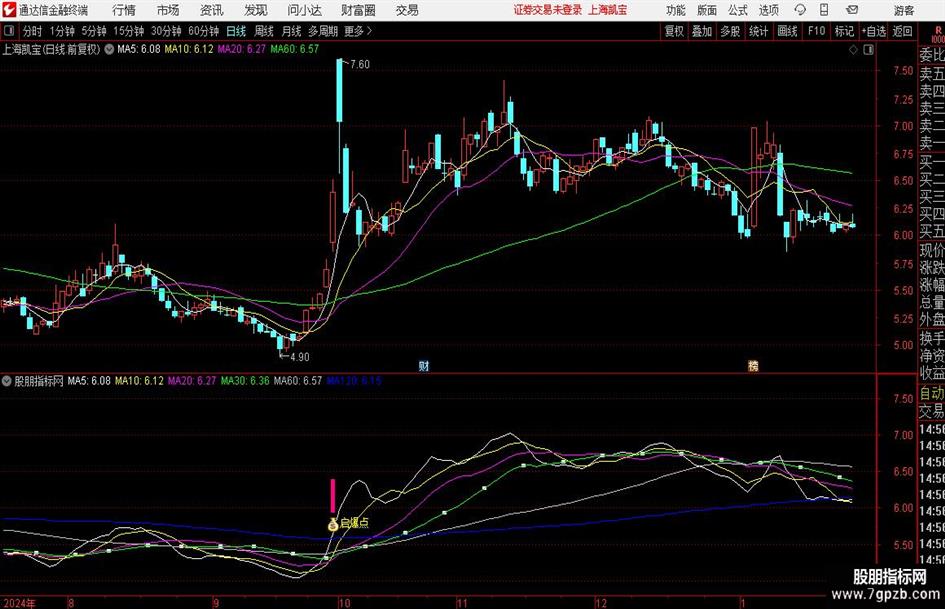This screenshot has width=945, height=609.
Task: Toggle the right sidebar panel icon
Action: pyautogui.click(x=868, y=50)
